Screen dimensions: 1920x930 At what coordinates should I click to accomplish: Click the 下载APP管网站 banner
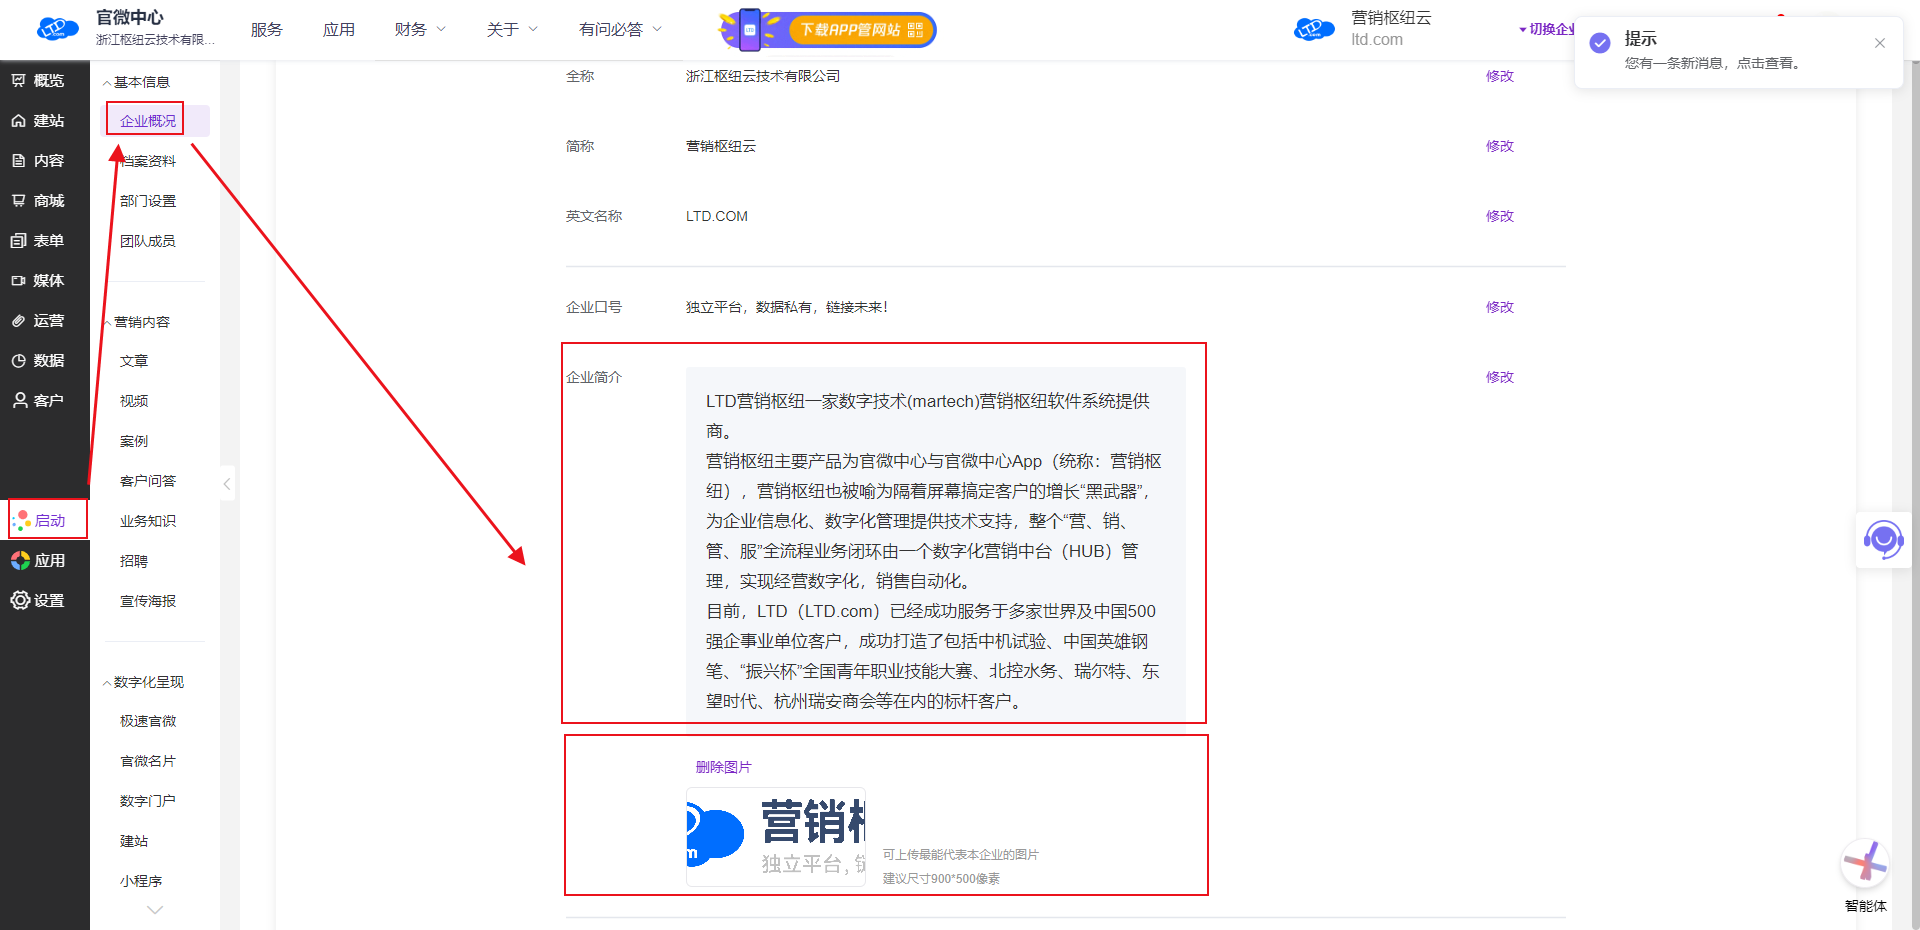(828, 30)
